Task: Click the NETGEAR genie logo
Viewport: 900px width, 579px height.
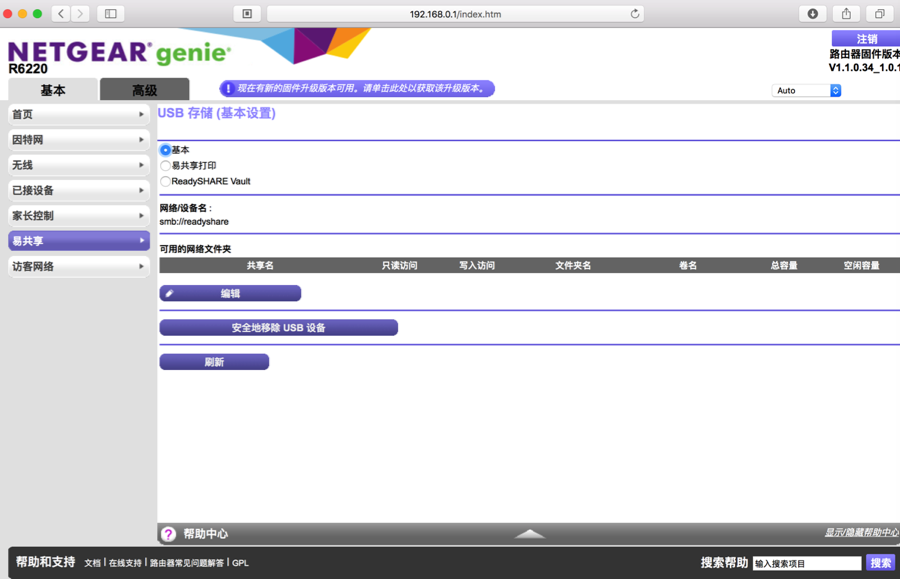Action: tap(119, 53)
